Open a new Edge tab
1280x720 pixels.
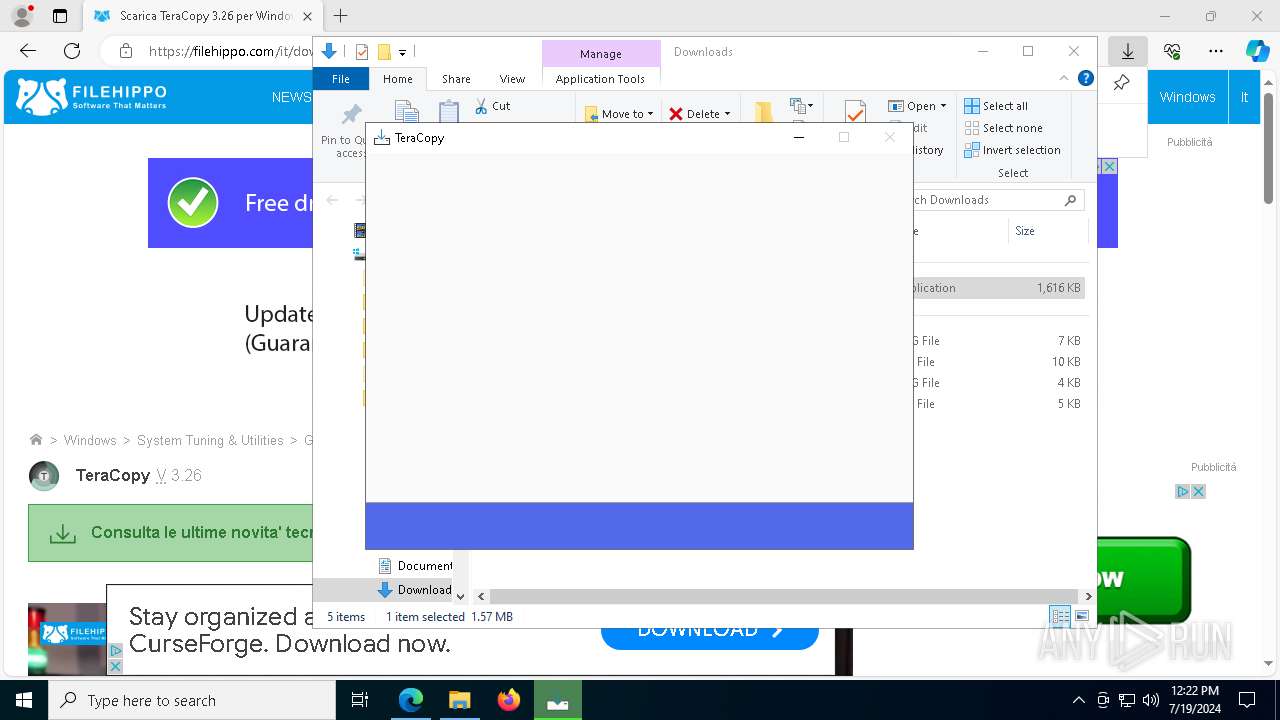(341, 16)
